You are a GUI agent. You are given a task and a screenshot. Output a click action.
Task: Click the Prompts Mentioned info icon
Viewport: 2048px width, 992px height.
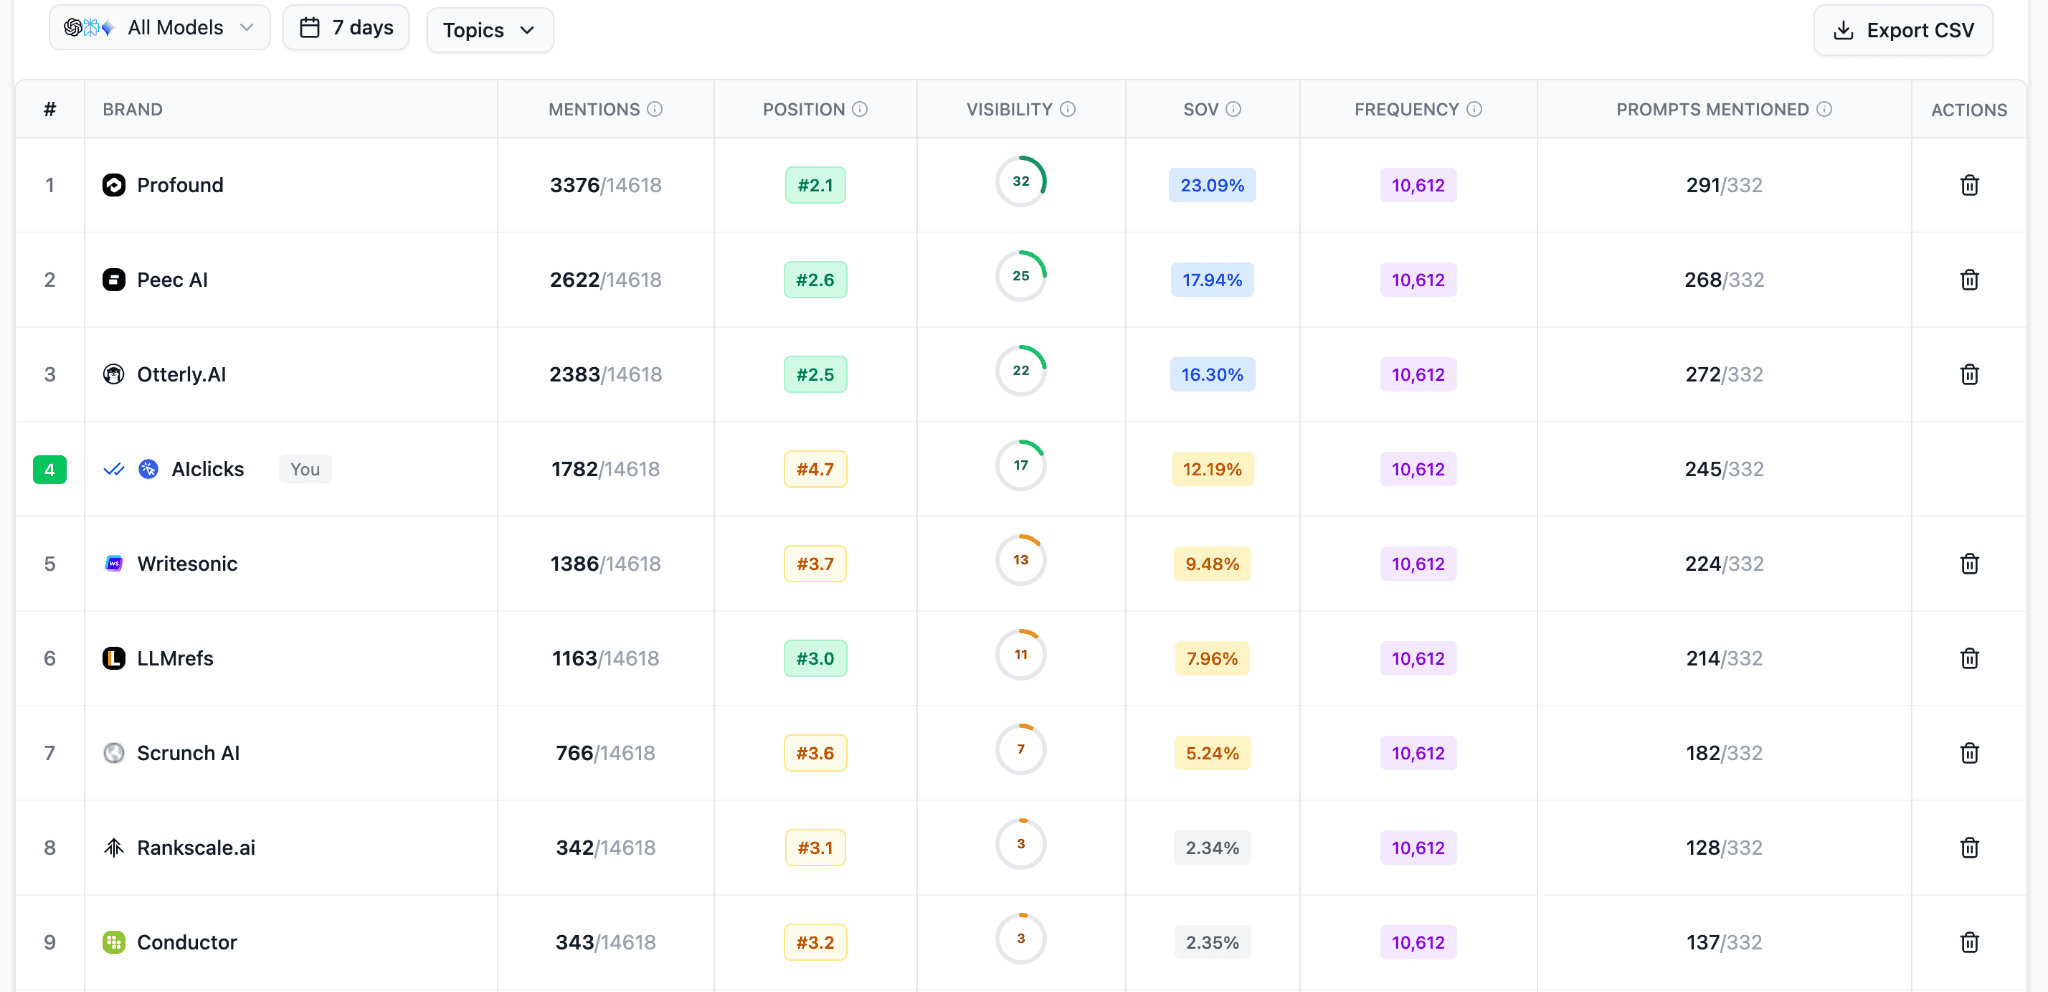1824,109
